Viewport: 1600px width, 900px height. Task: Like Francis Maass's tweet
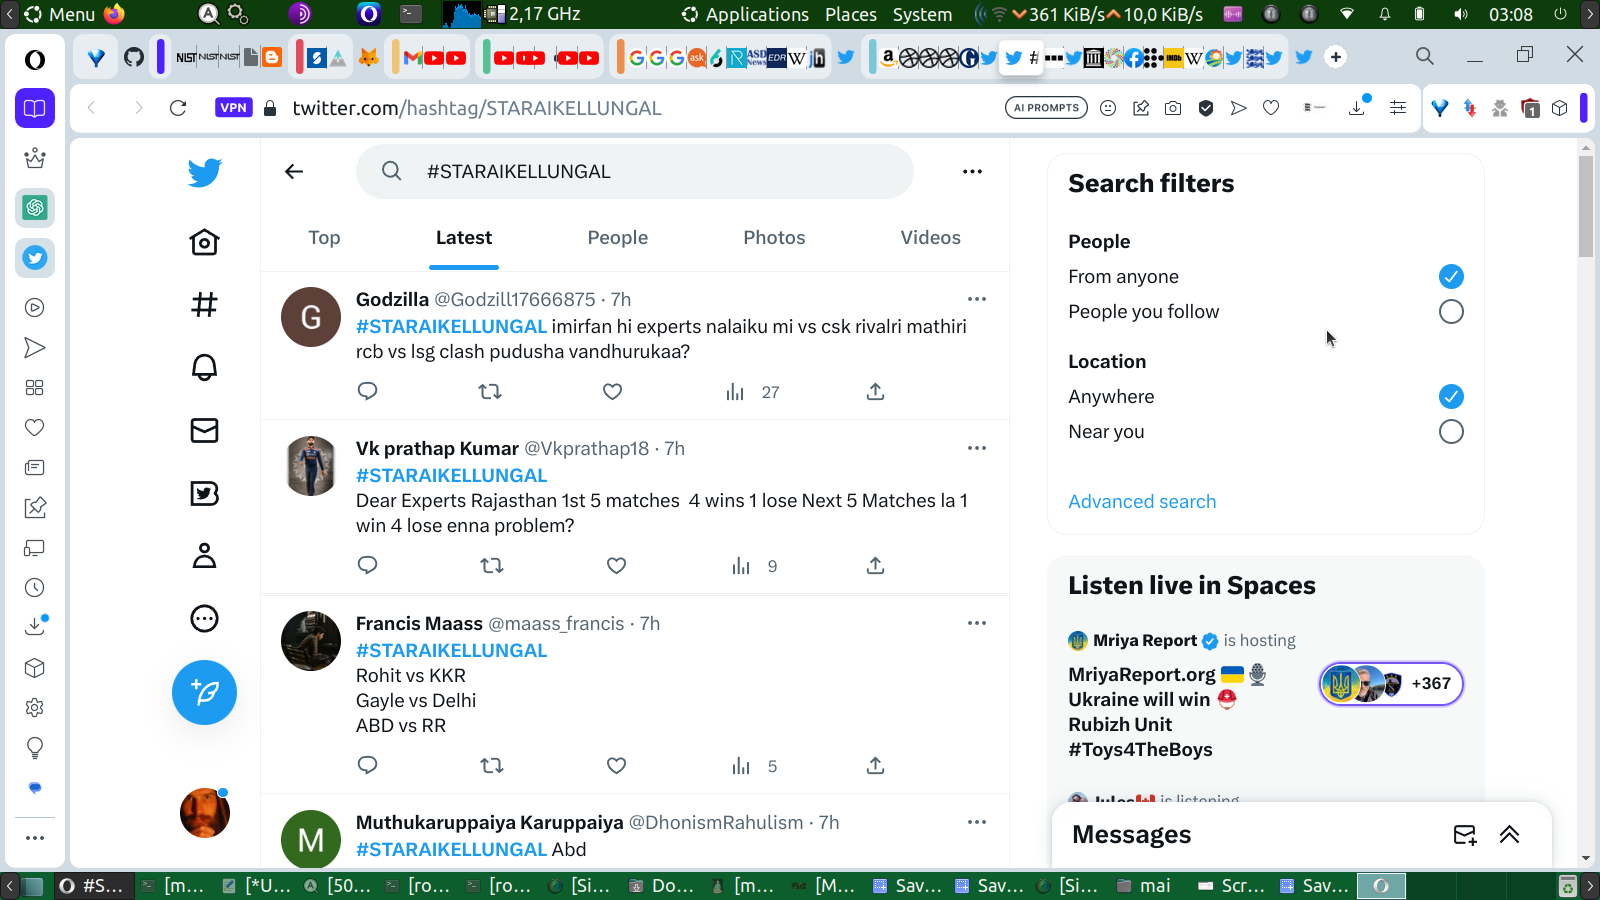(616, 765)
